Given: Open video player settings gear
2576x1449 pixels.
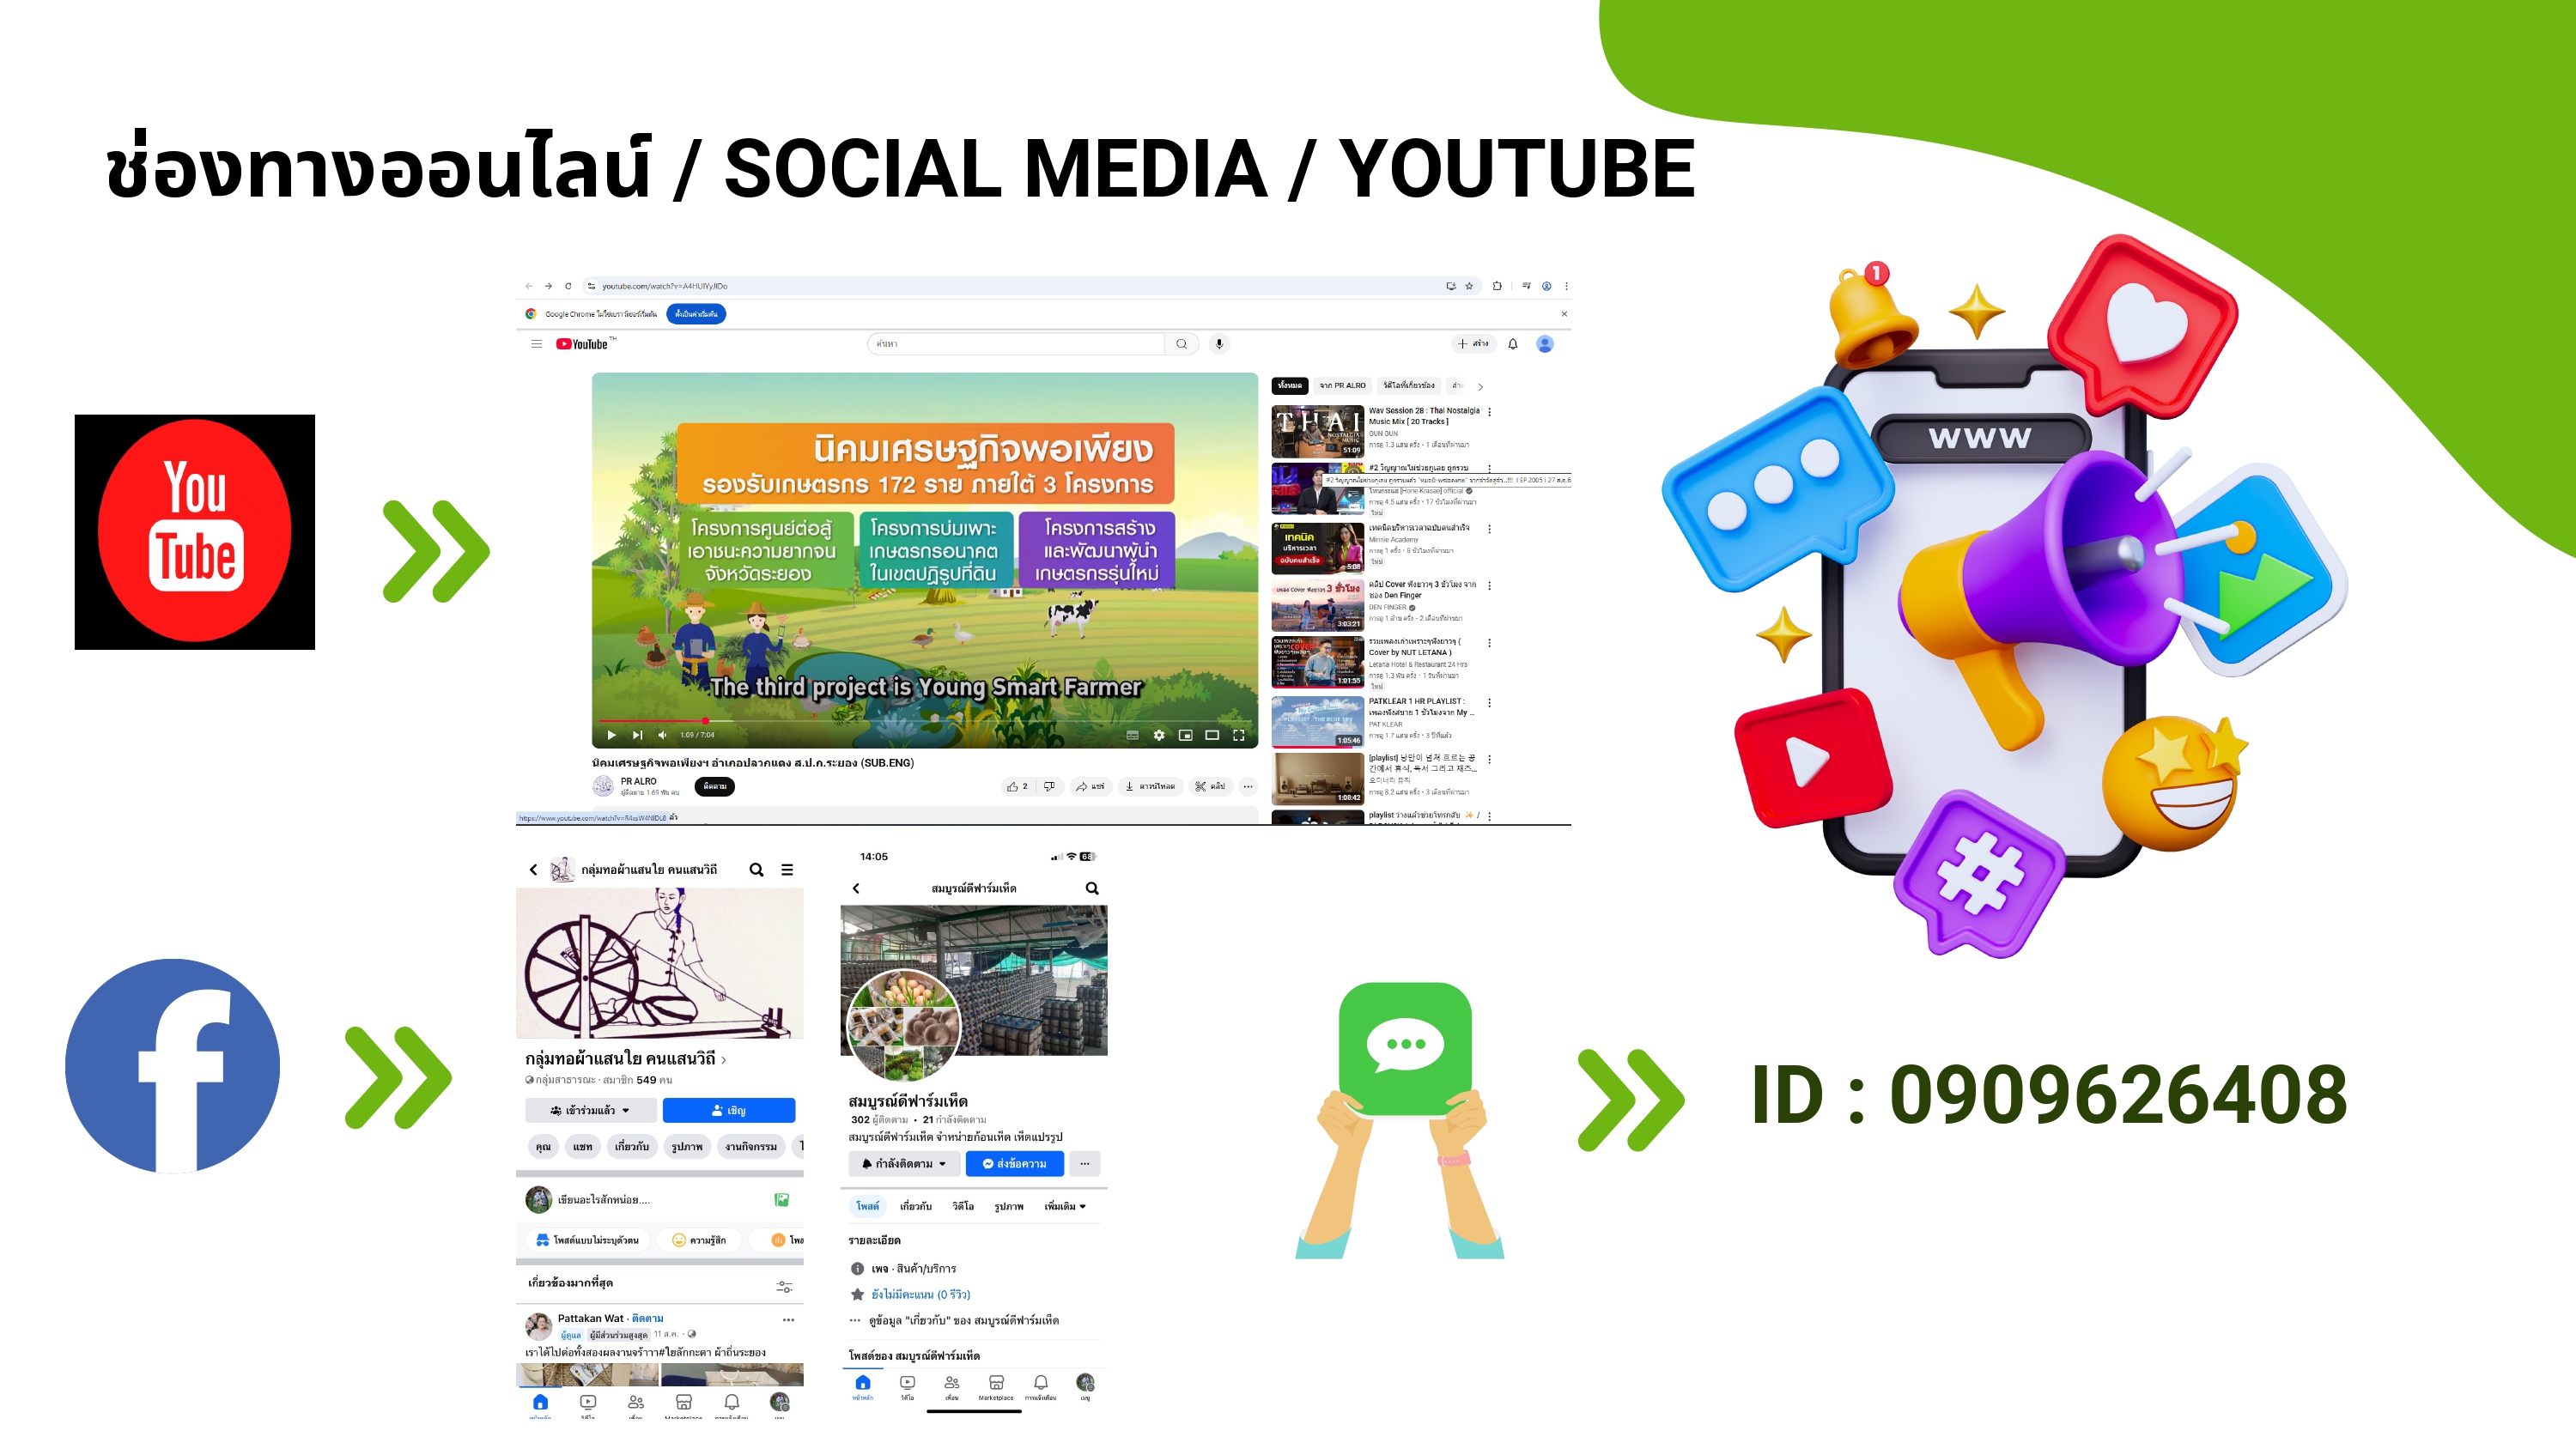Looking at the screenshot, I should coord(1158,735).
